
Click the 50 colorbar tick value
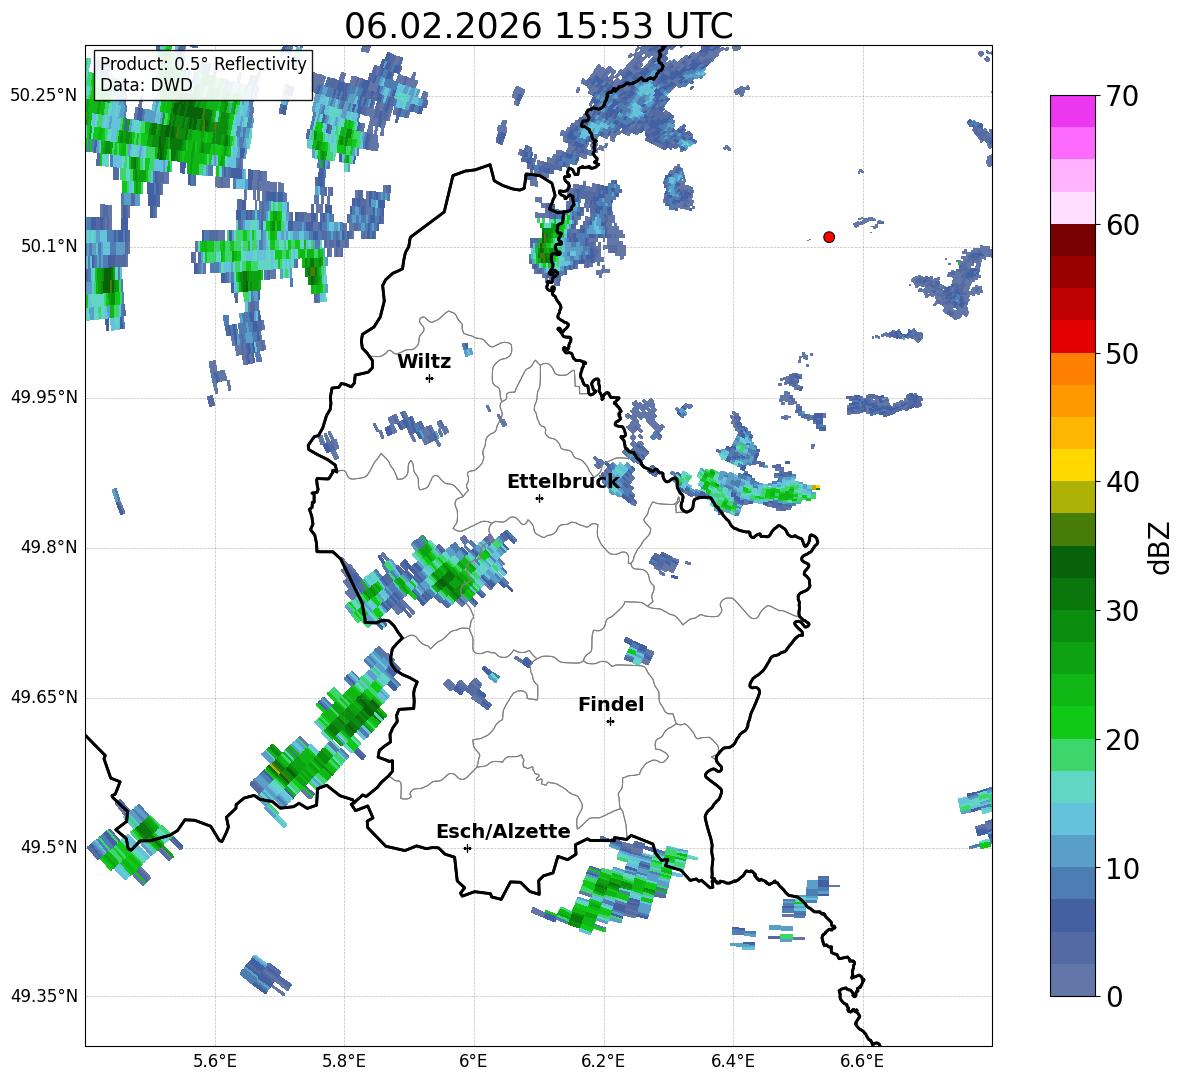pyautogui.click(x=1122, y=354)
